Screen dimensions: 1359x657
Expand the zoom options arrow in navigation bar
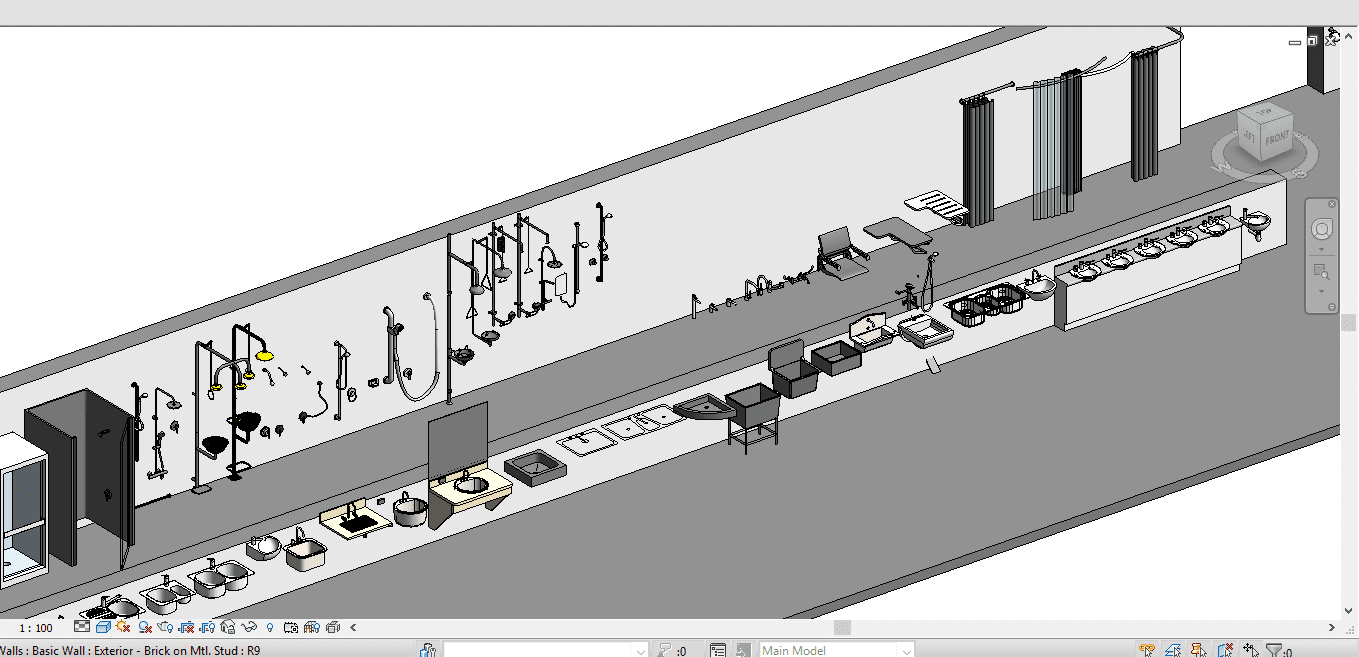tap(1322, 291)
